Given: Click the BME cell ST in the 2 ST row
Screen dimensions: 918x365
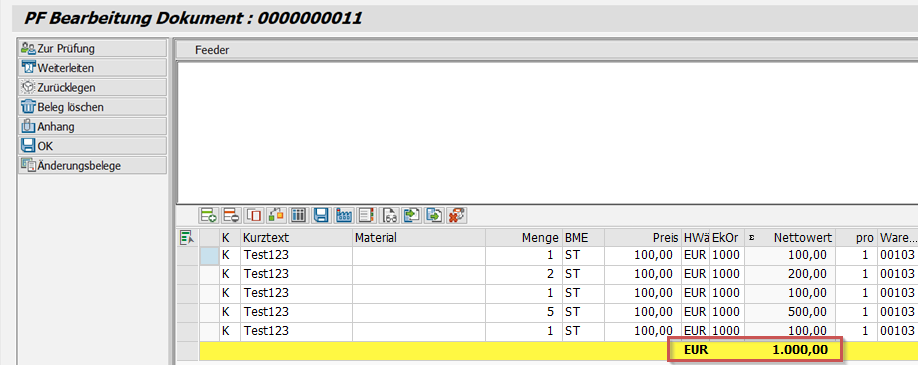Looking at the screenshot, I should (583, 274).
